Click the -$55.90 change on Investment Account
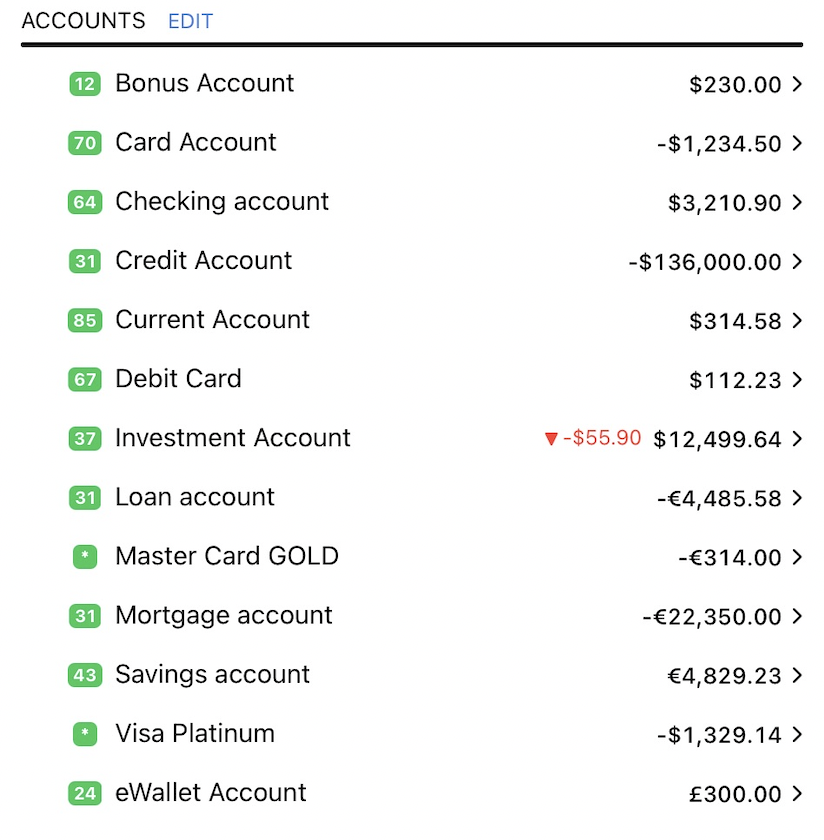The width and height of the screenshot is (824, 840). pos(601,438)
